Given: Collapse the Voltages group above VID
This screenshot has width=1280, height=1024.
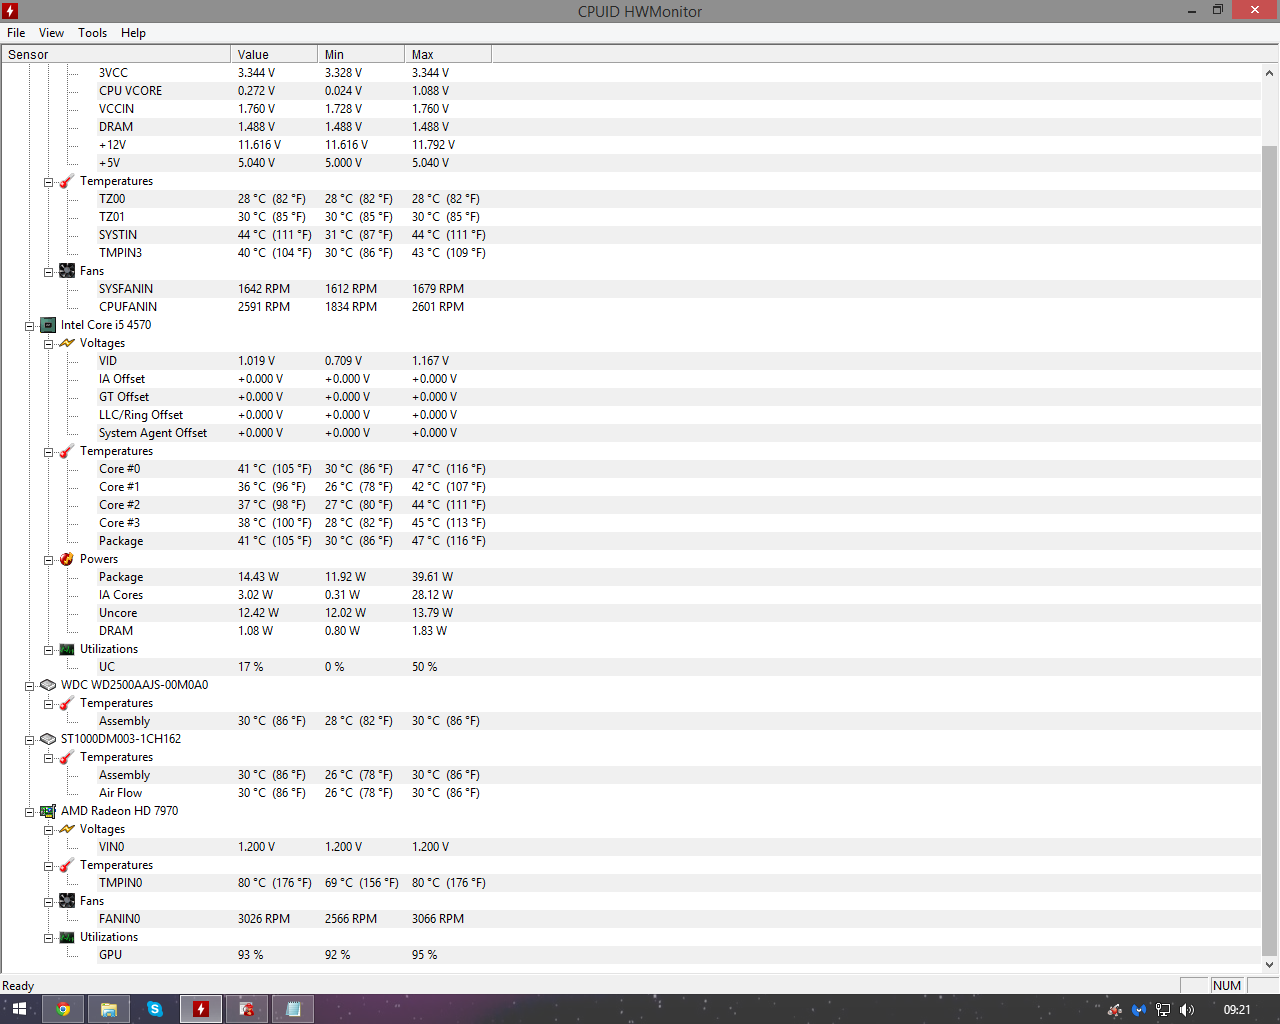Looking at the screenshot, I should (x=48, y=344).
